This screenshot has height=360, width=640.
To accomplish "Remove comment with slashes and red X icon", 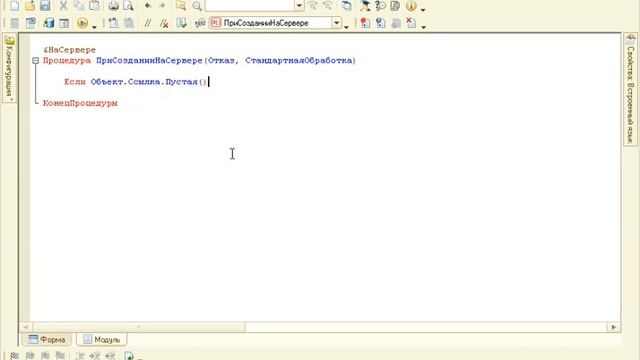I will (x=164, y=23).
